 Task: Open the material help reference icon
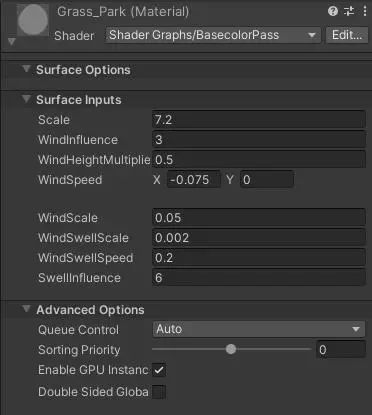[x=332, y=11]
